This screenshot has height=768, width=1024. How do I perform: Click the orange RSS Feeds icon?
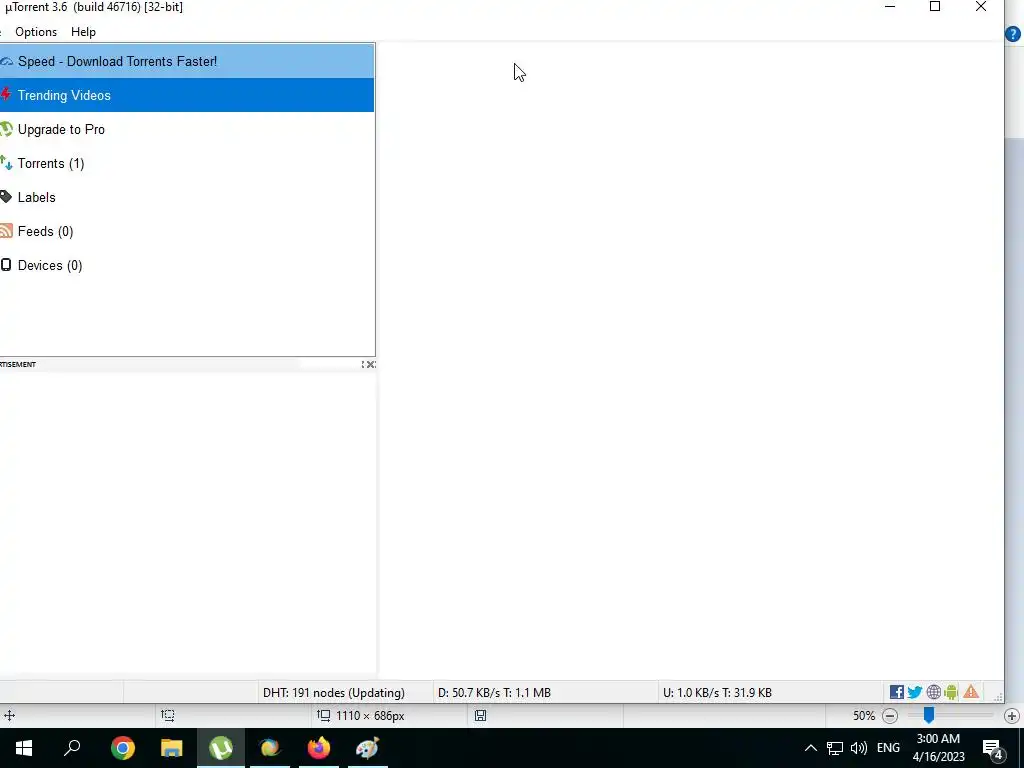click(x=7, y=231)
